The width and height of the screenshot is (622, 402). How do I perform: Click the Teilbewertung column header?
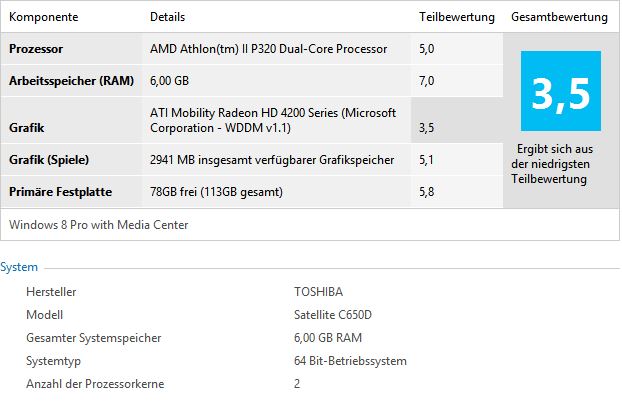tap(457, 17)
